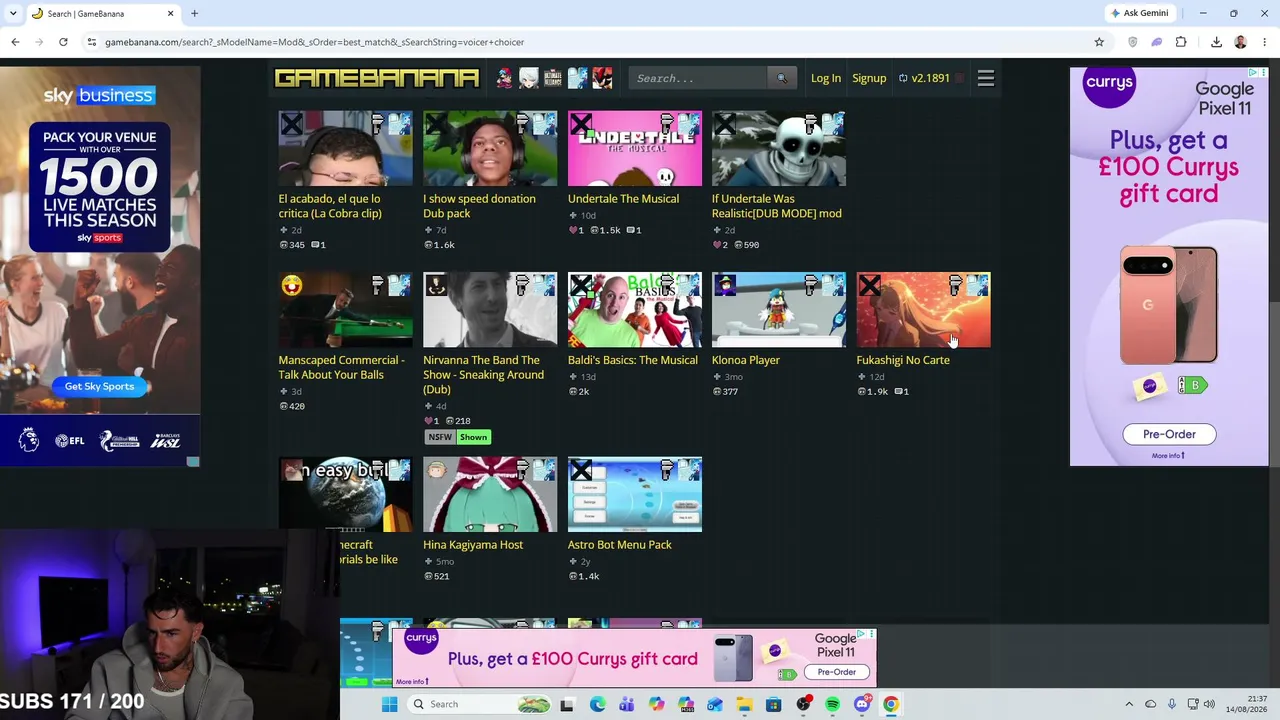Open the Hina Kagiyama Host thumbnail

click(x=490, y=495)
